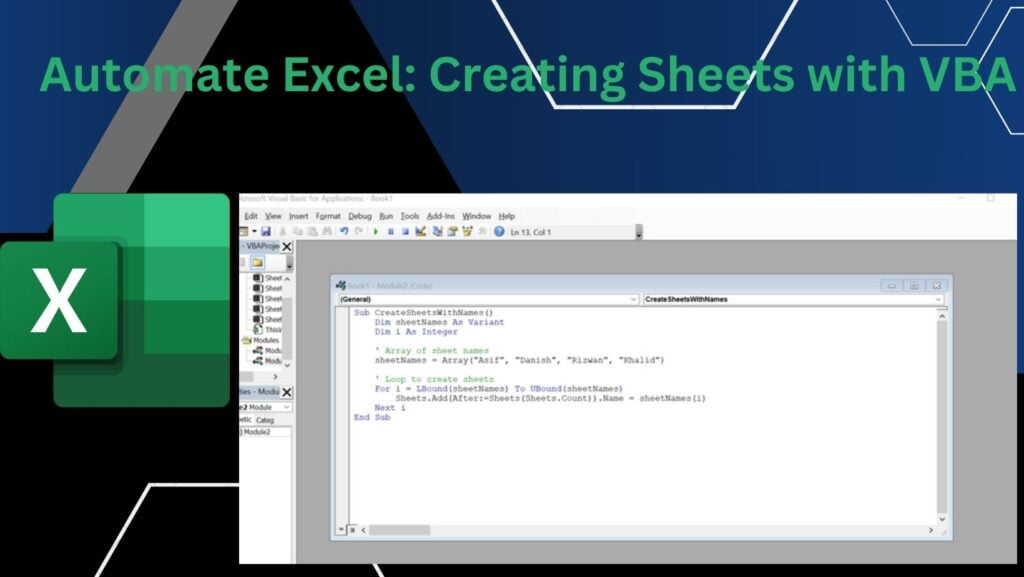Select ThisWorkbook in the project tree
Image resolution: width=1024 pixels, height=577 pixels.
[x=272, y=329]
